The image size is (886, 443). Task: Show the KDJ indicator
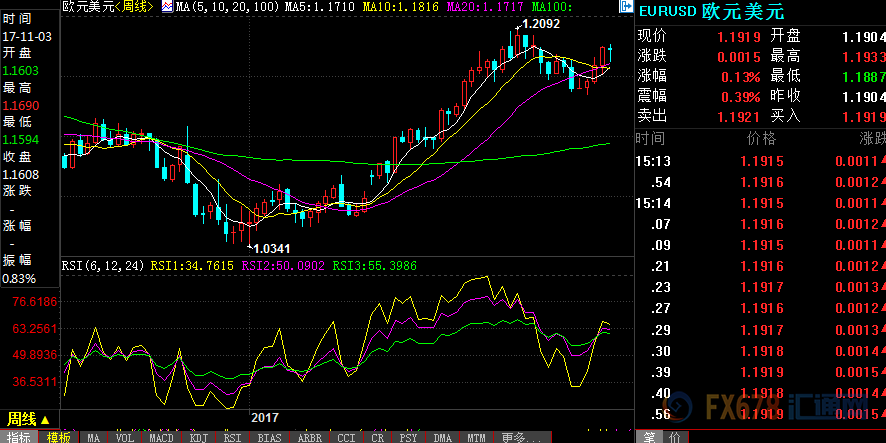click(199, 437)
